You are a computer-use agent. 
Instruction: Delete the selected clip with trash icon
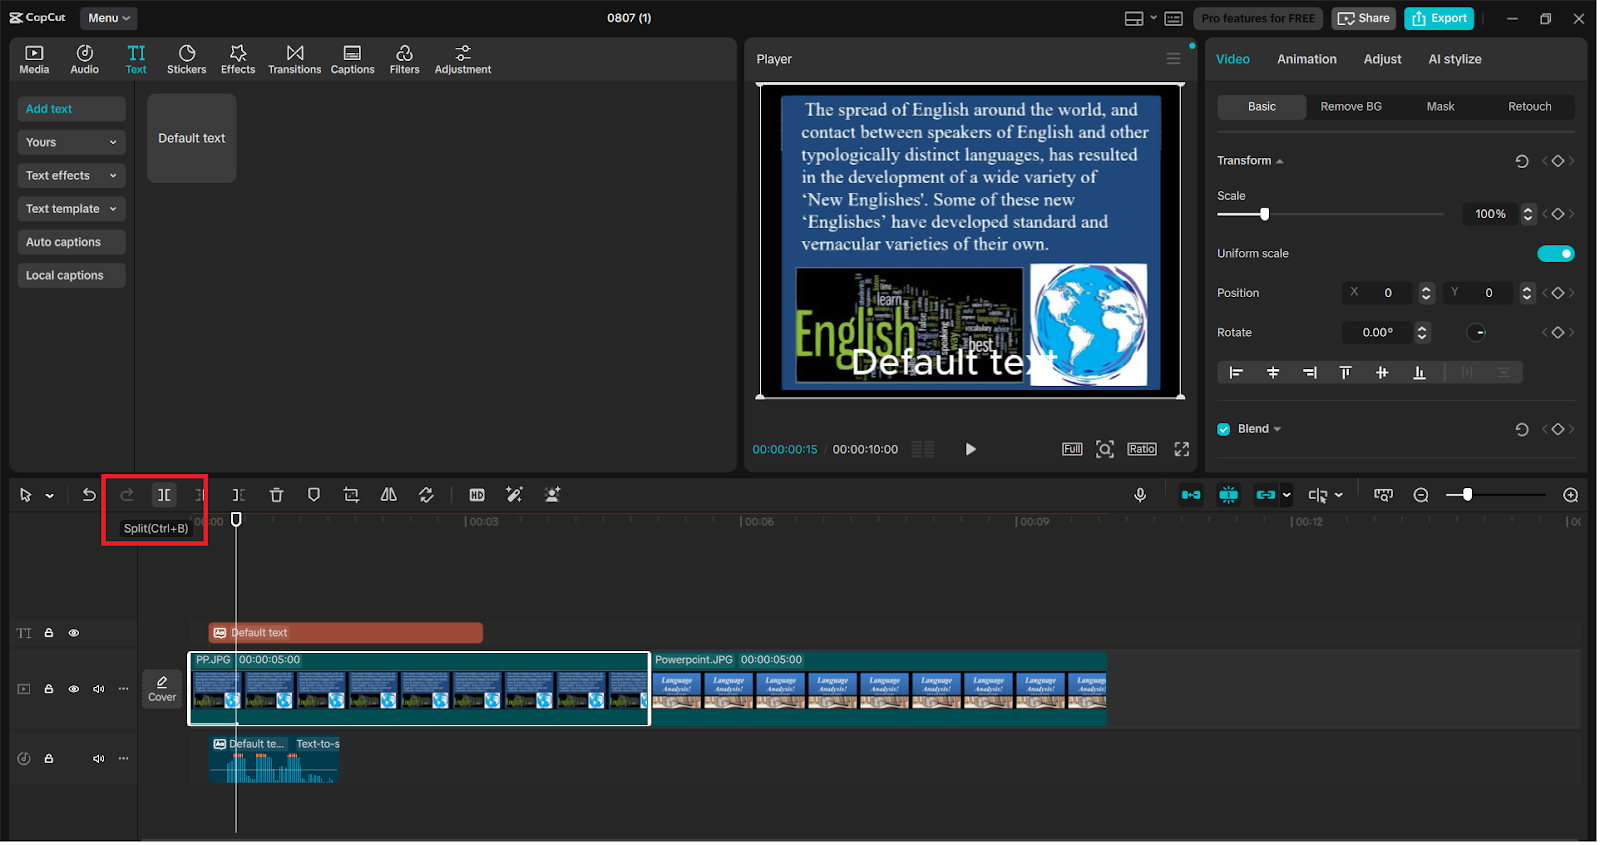[277, 495]
